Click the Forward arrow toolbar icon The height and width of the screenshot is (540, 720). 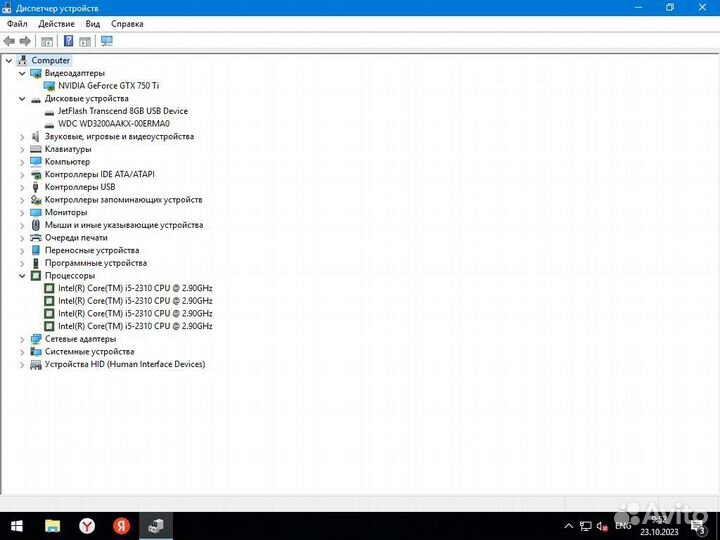25,41
